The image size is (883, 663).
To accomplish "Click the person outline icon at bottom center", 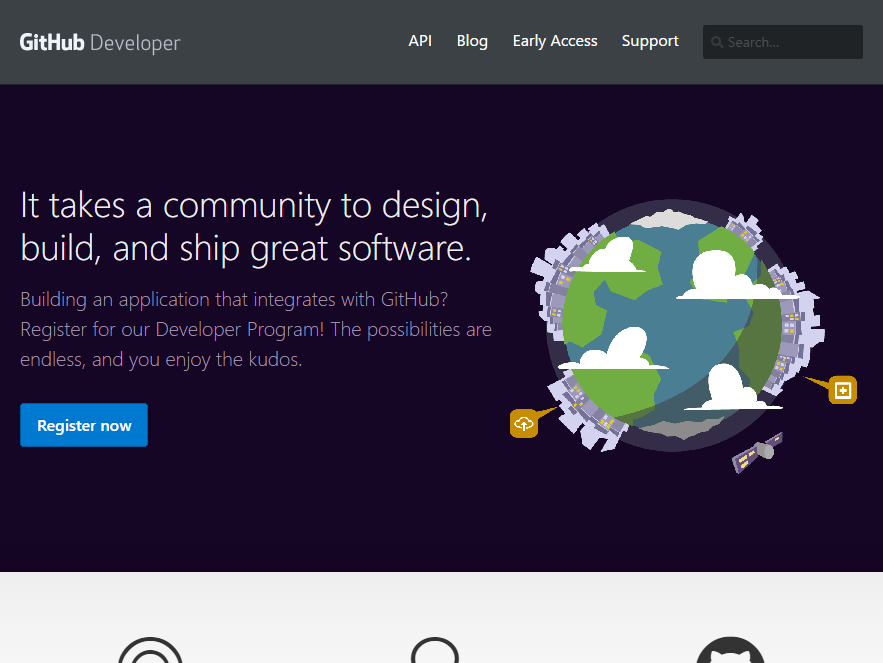I will tap(435, 652).
